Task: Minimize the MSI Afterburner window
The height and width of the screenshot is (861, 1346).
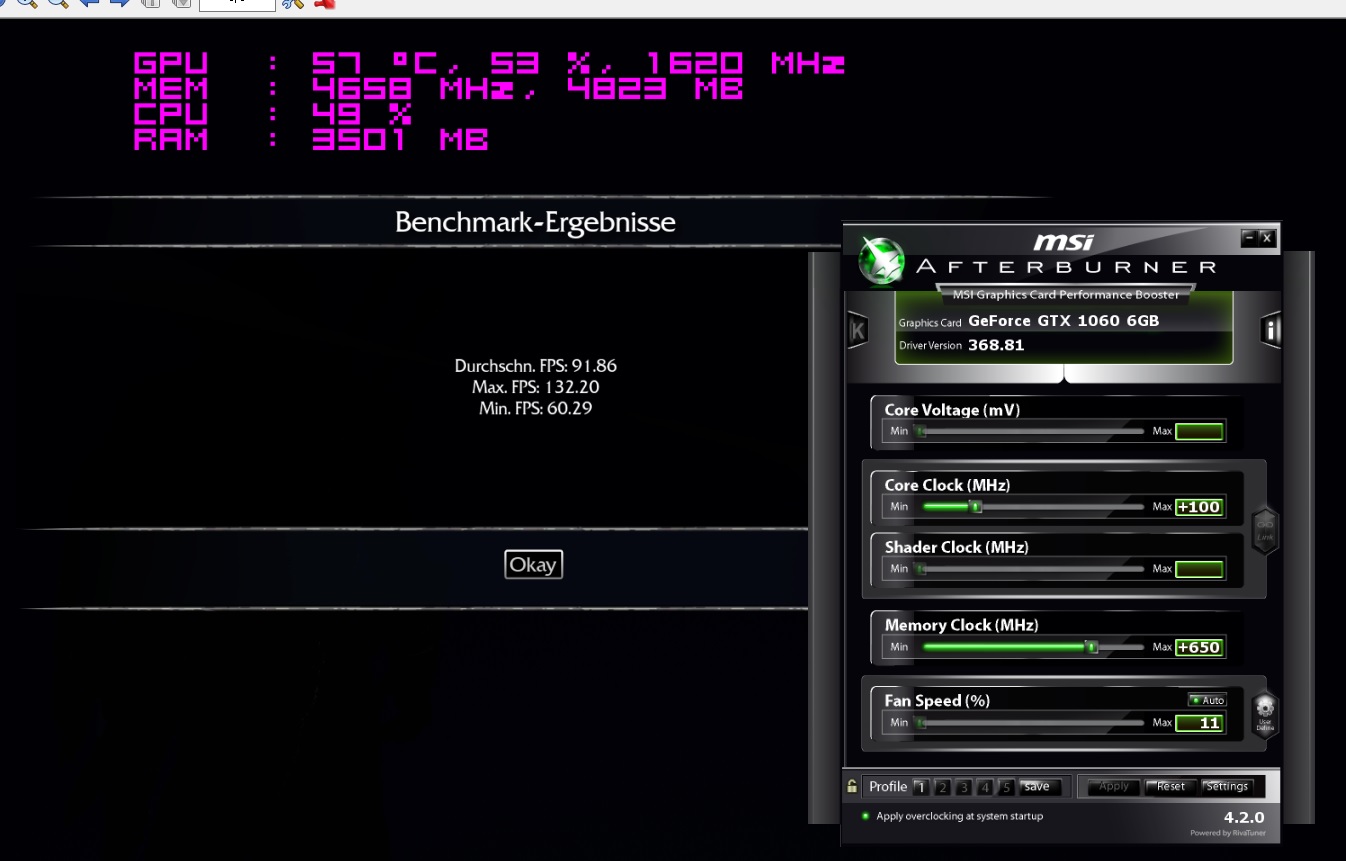Action: pyautogui.click(x=1249, y=237)
